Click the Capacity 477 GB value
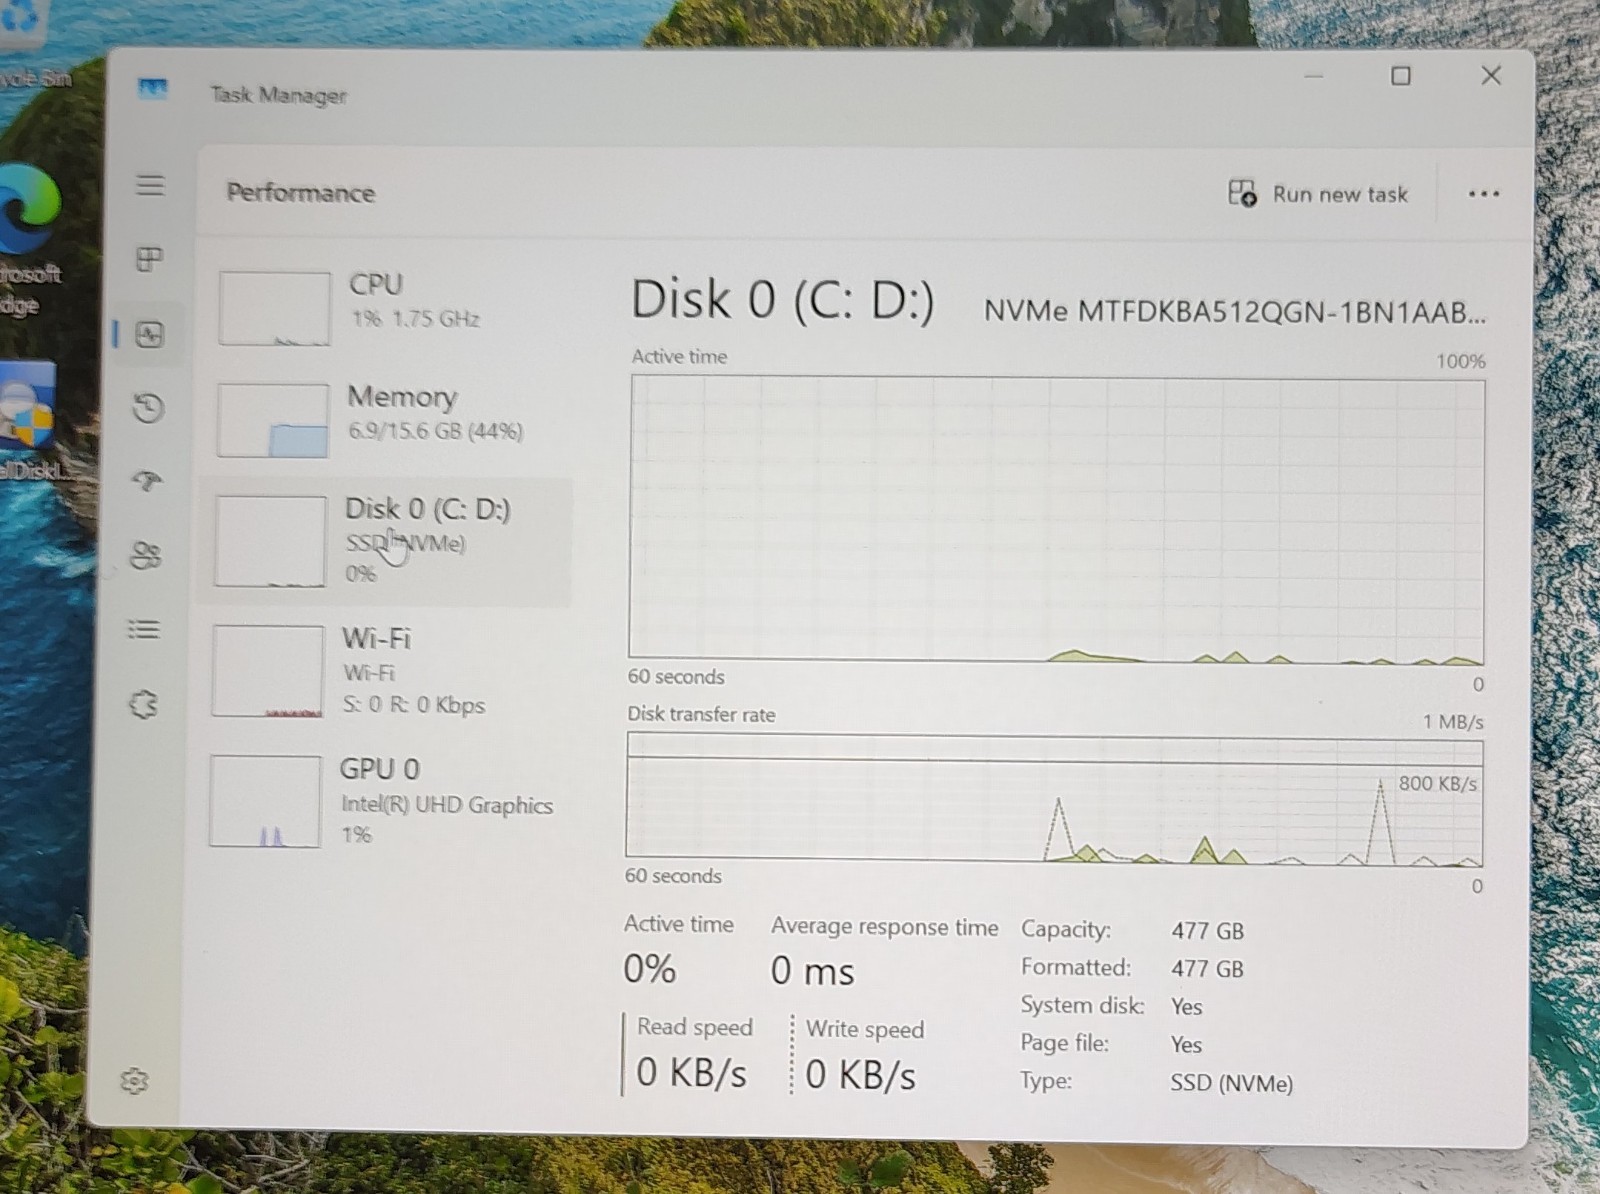Screen dimensions: 1600x1194 pyautogui.click(x=1208, y=931)
